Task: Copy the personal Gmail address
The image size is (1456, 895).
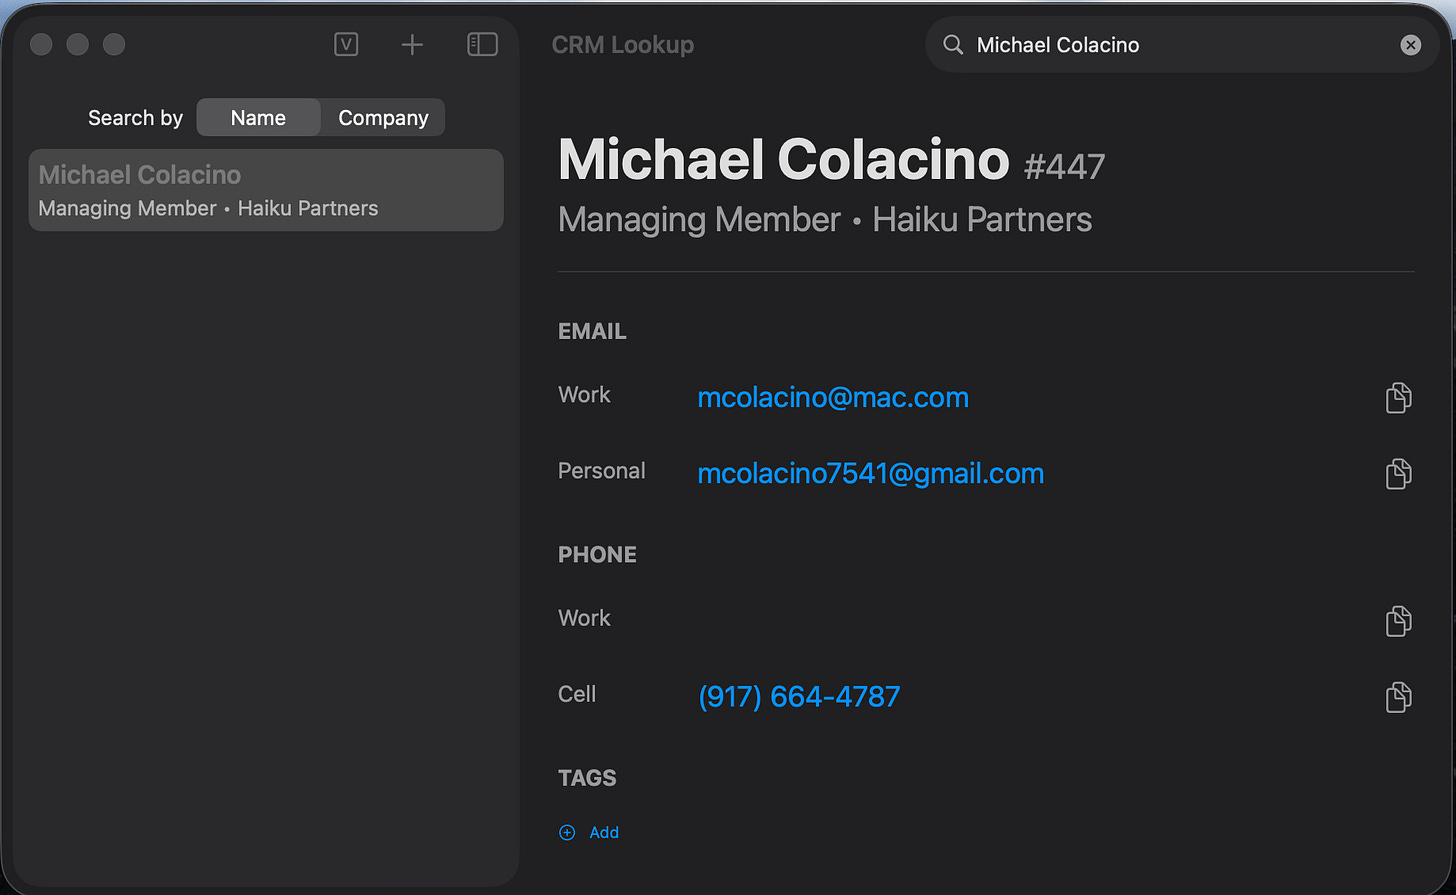Action: click(x=1398, y=473)
